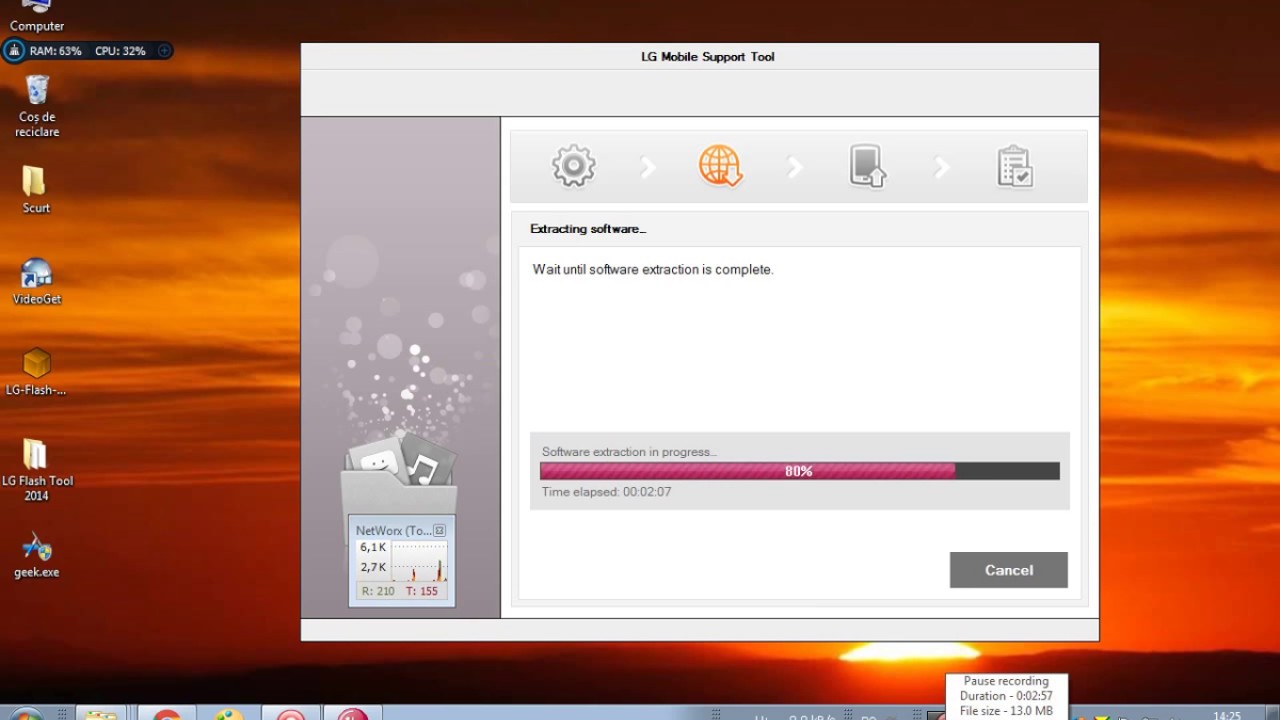Viewport: 1280px width, 720px height.
Task: Click the icon left of RAM meter
Action: pos(14,50)
